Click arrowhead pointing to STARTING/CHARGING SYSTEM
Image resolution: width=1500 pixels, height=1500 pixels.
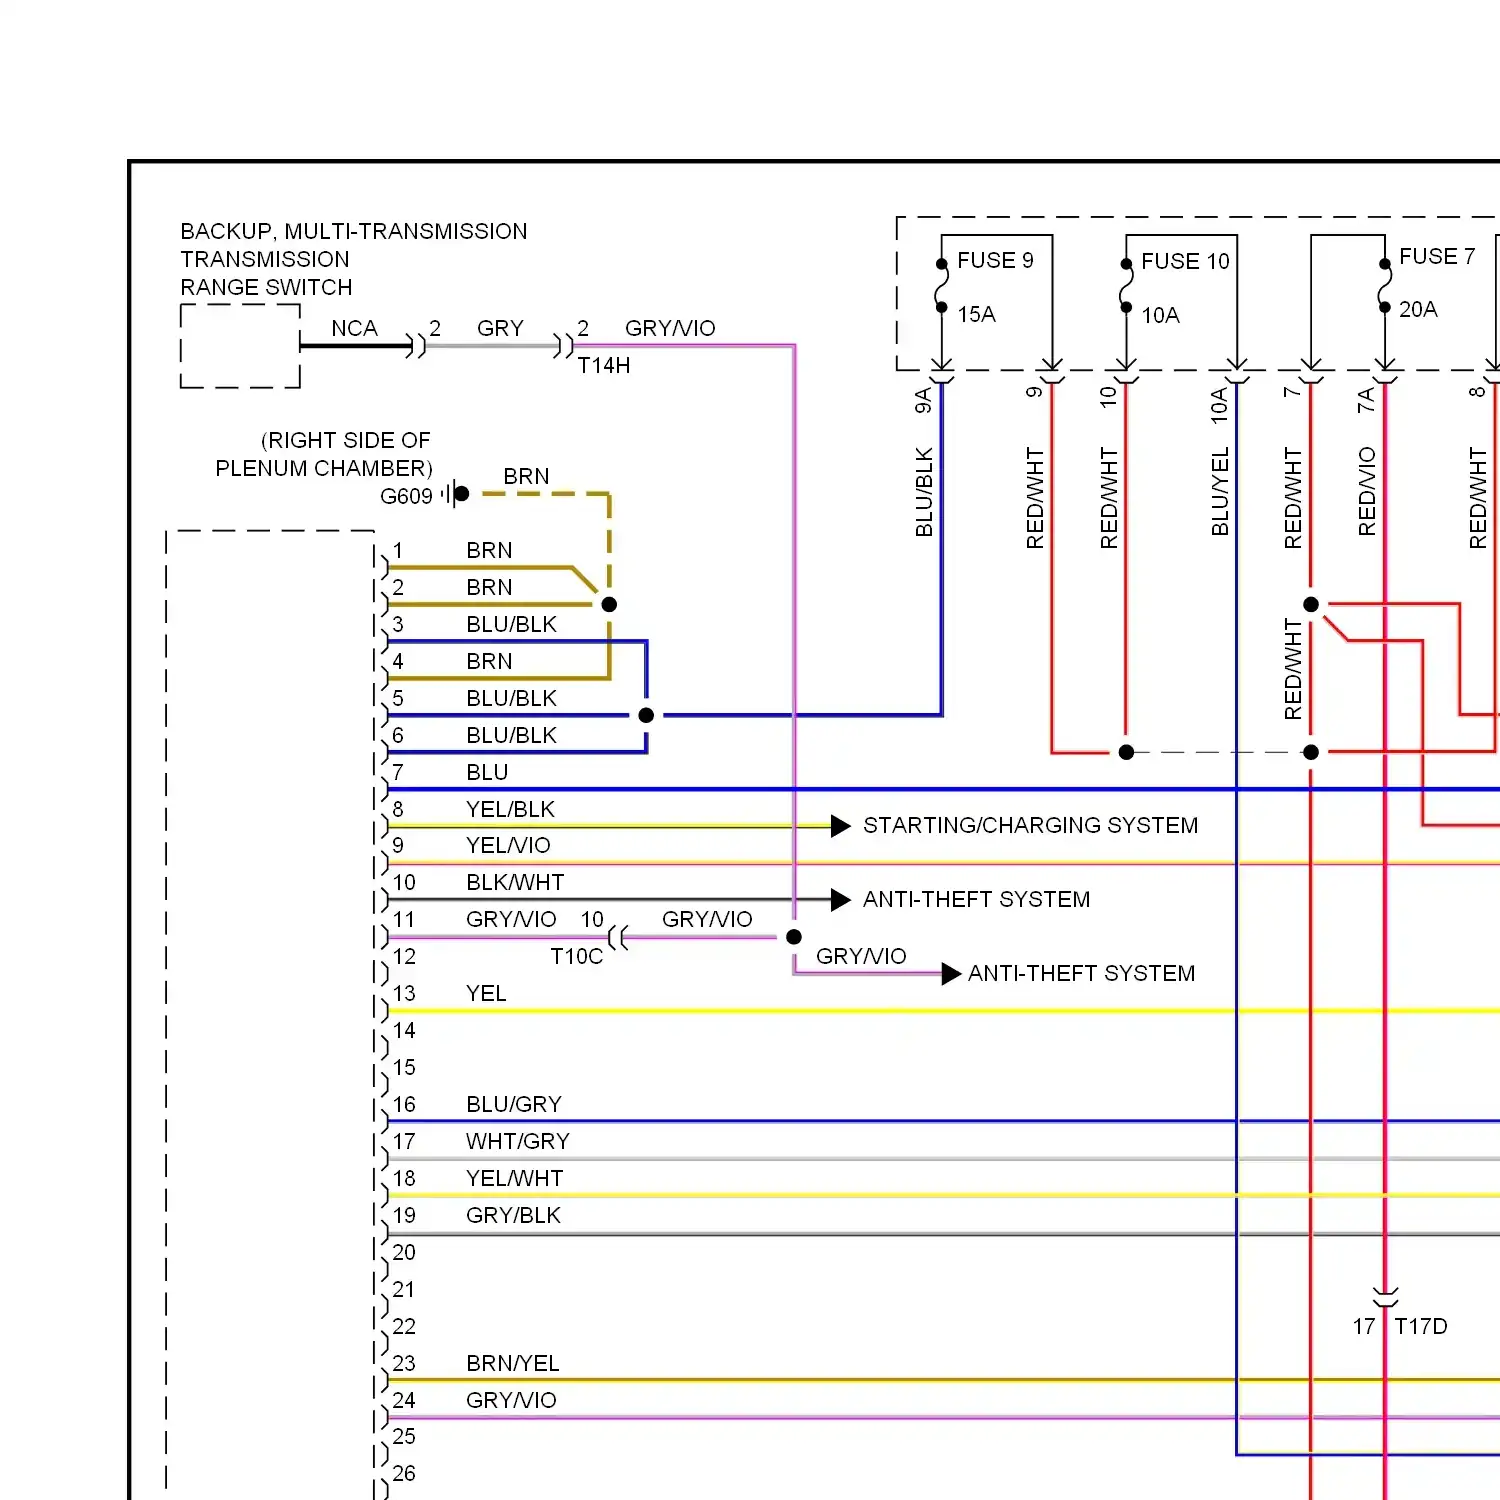(841, 826)
